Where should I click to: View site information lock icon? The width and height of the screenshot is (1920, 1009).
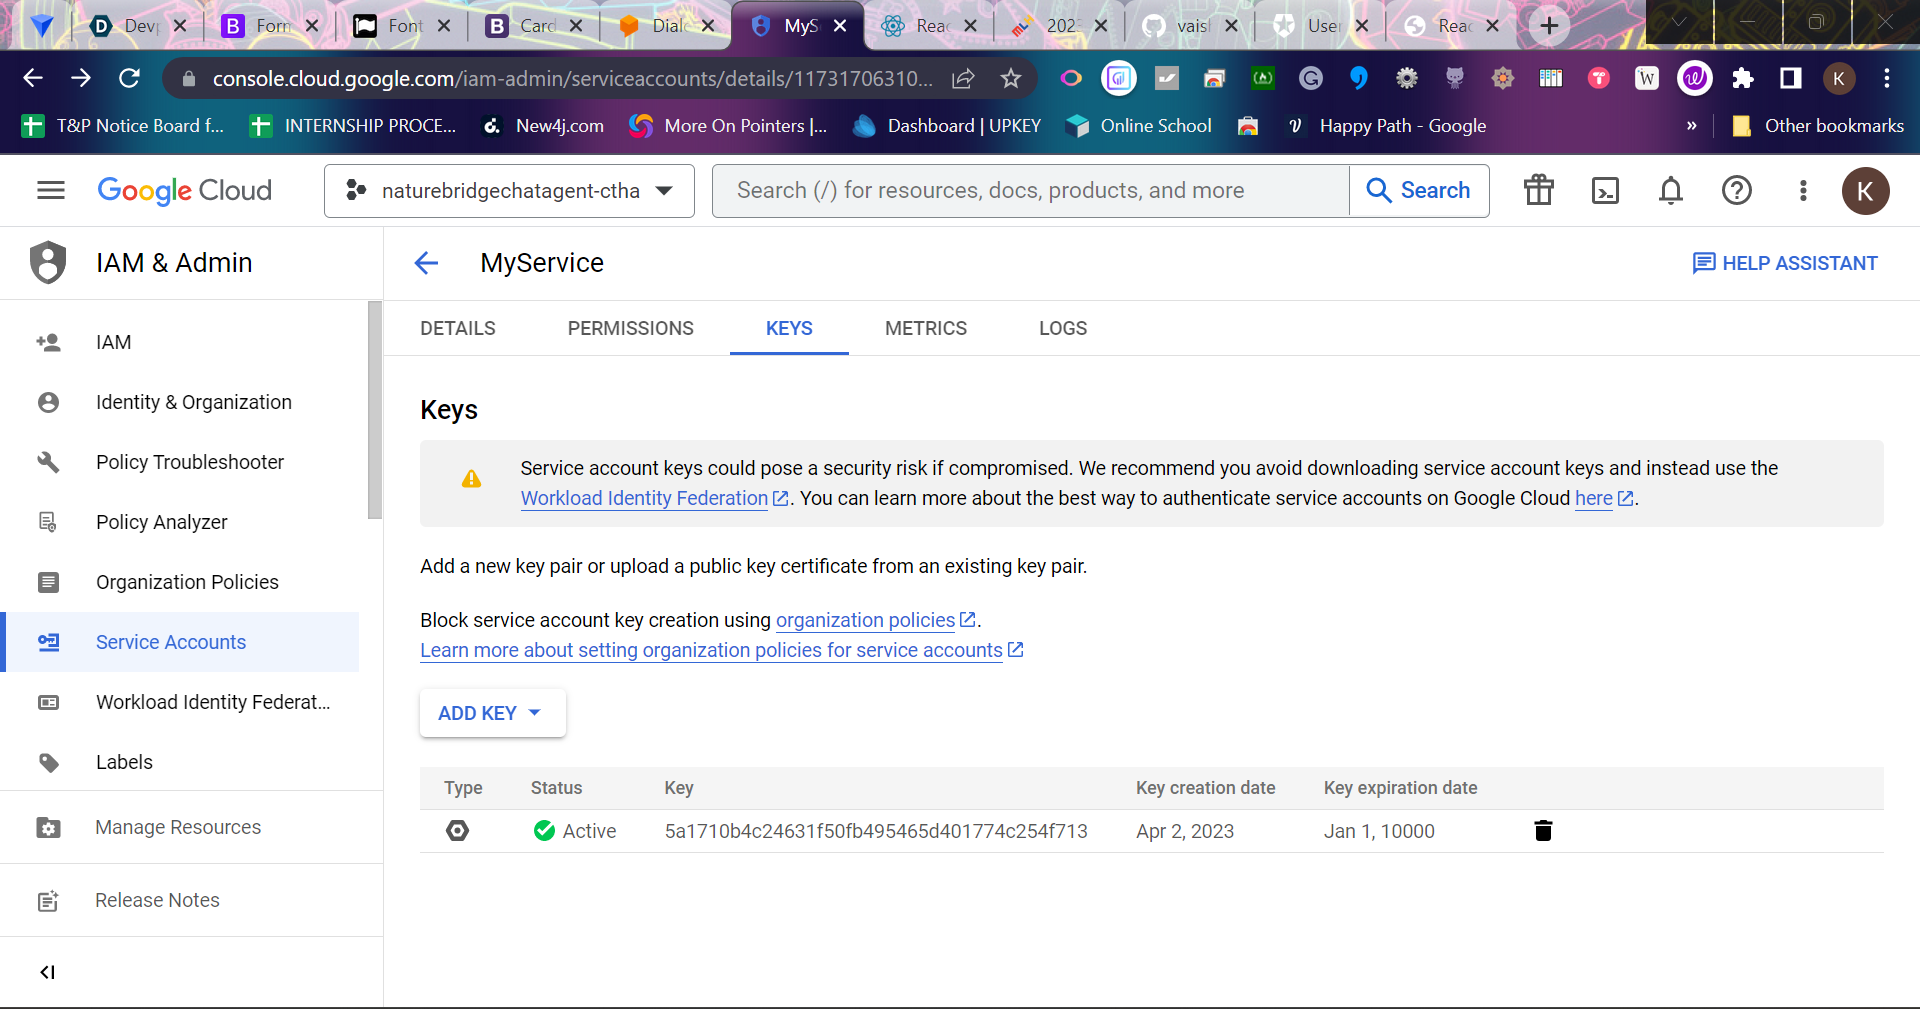pyautogui.click(x=188, y=78)
